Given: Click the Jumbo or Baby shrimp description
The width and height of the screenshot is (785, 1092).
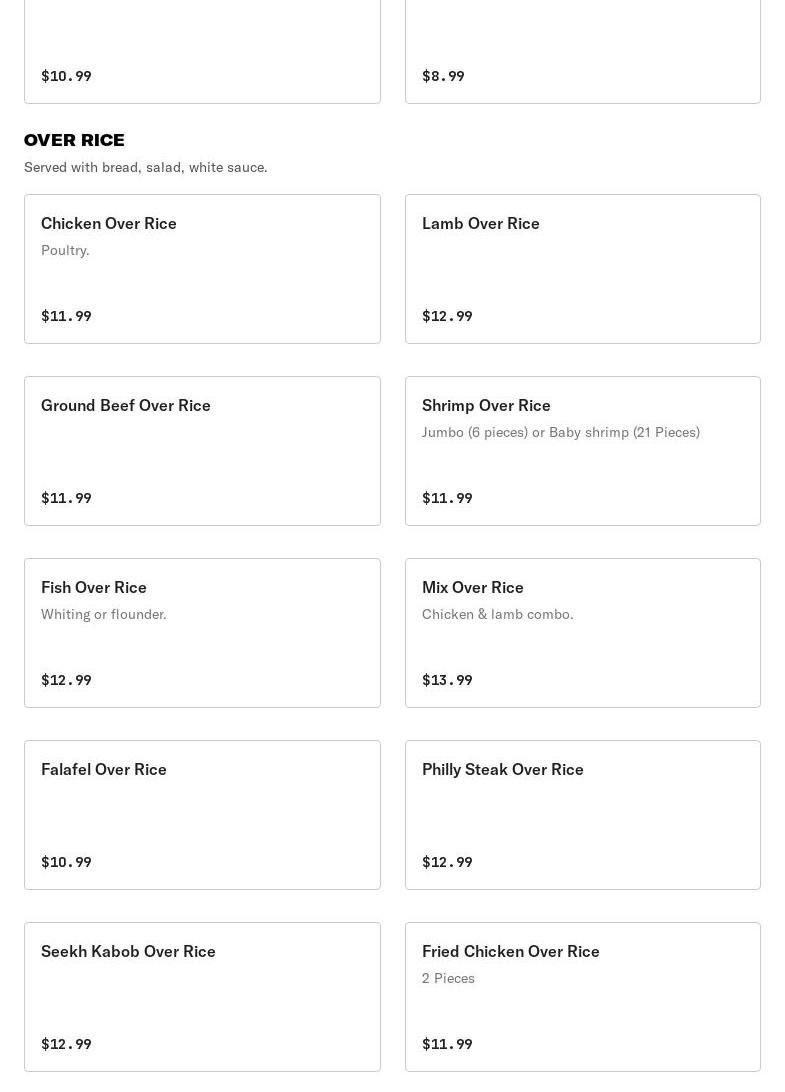Looking at the screenshot, I should pyautogui.click(x=560, y=432).
